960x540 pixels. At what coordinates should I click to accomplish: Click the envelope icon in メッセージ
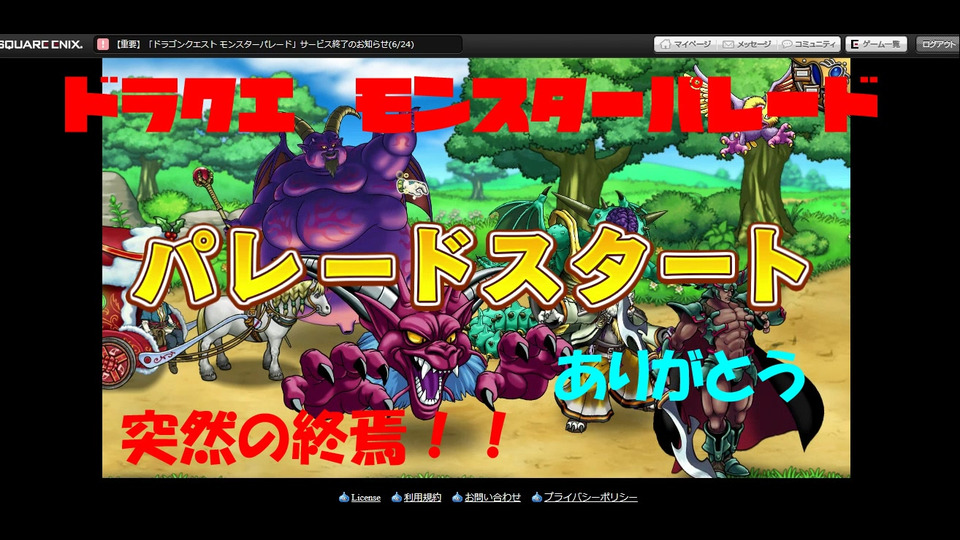tap(728, 44)
